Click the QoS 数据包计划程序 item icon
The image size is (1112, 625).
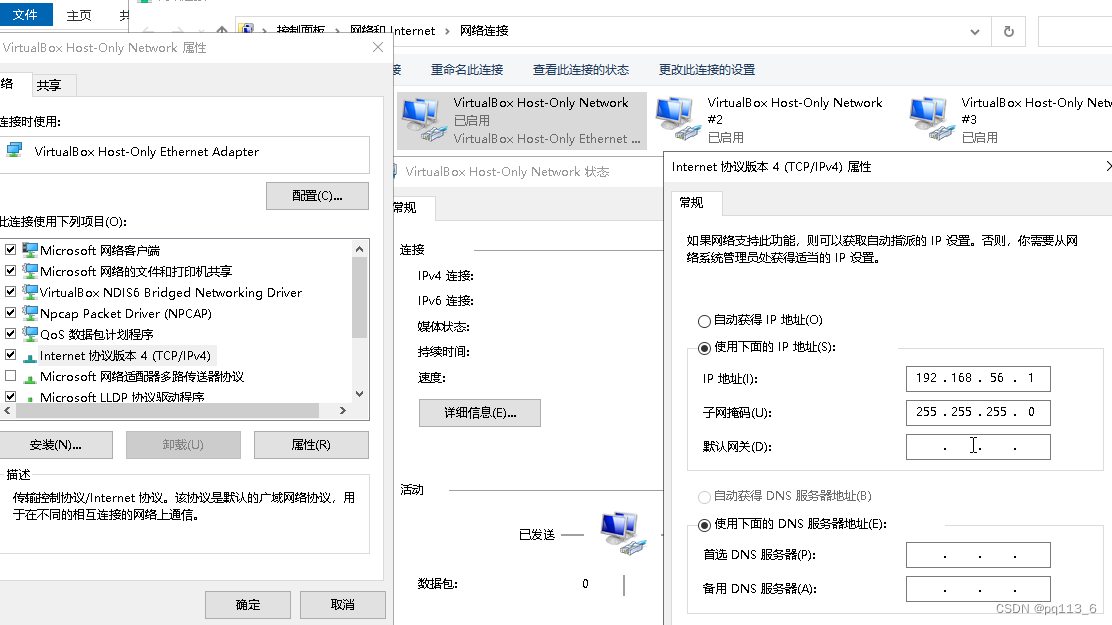pos(30,333)
